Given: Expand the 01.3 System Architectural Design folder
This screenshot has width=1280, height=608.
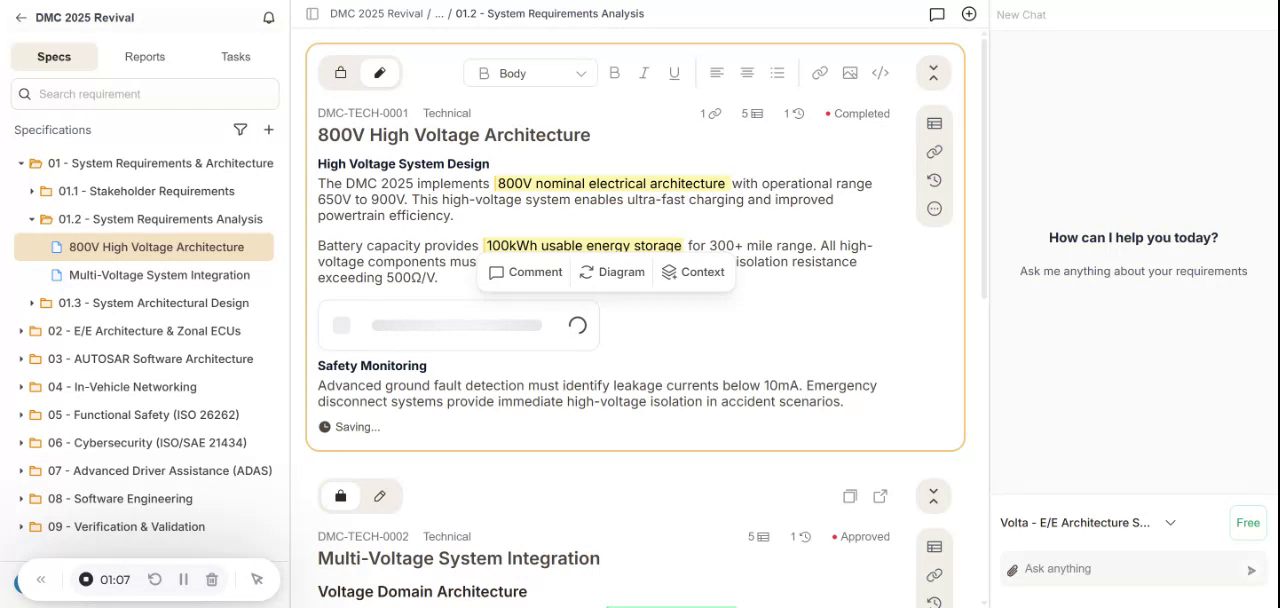Looking at the screenshot, I should [32, 303].
